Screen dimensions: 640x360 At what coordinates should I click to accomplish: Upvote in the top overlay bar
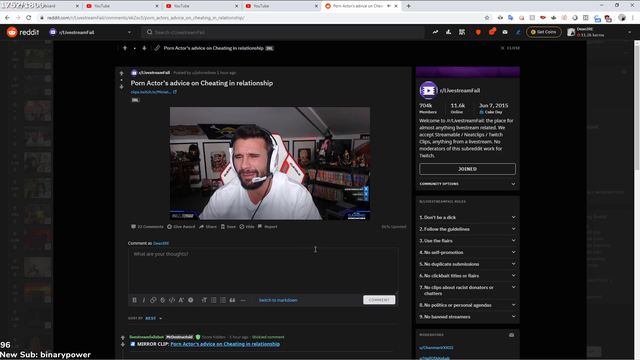coord(125,48)
